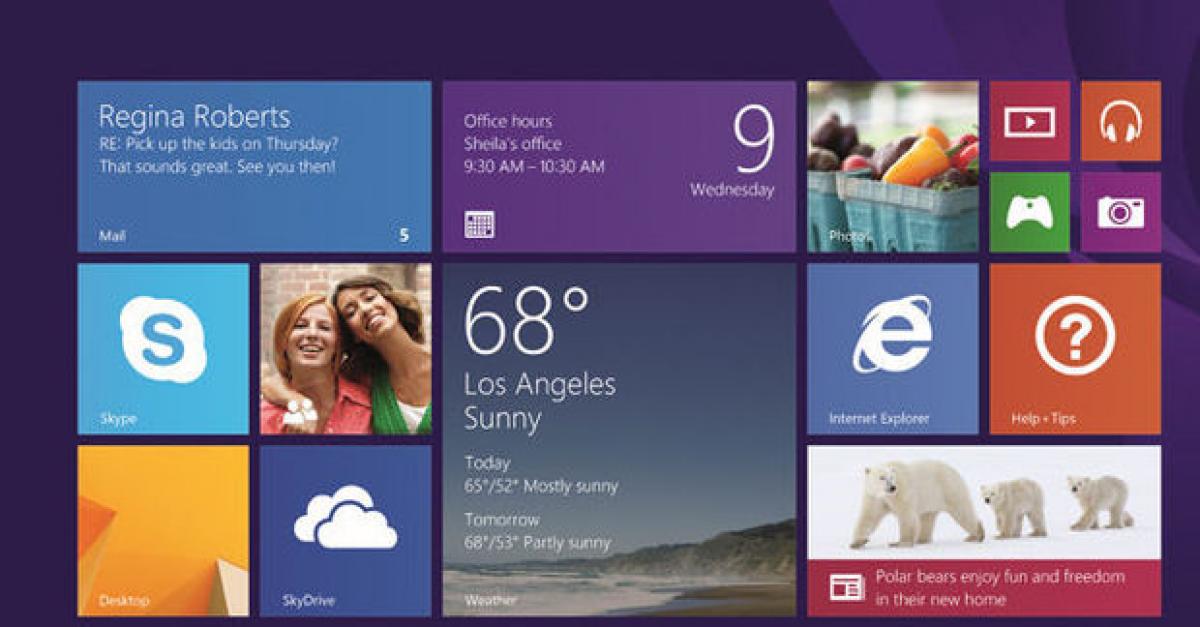The width and height of the screenshot is (1200, 627).
Task: Click the 68° temperature reading
Action: pyautogui.click(x=527, y=322)
